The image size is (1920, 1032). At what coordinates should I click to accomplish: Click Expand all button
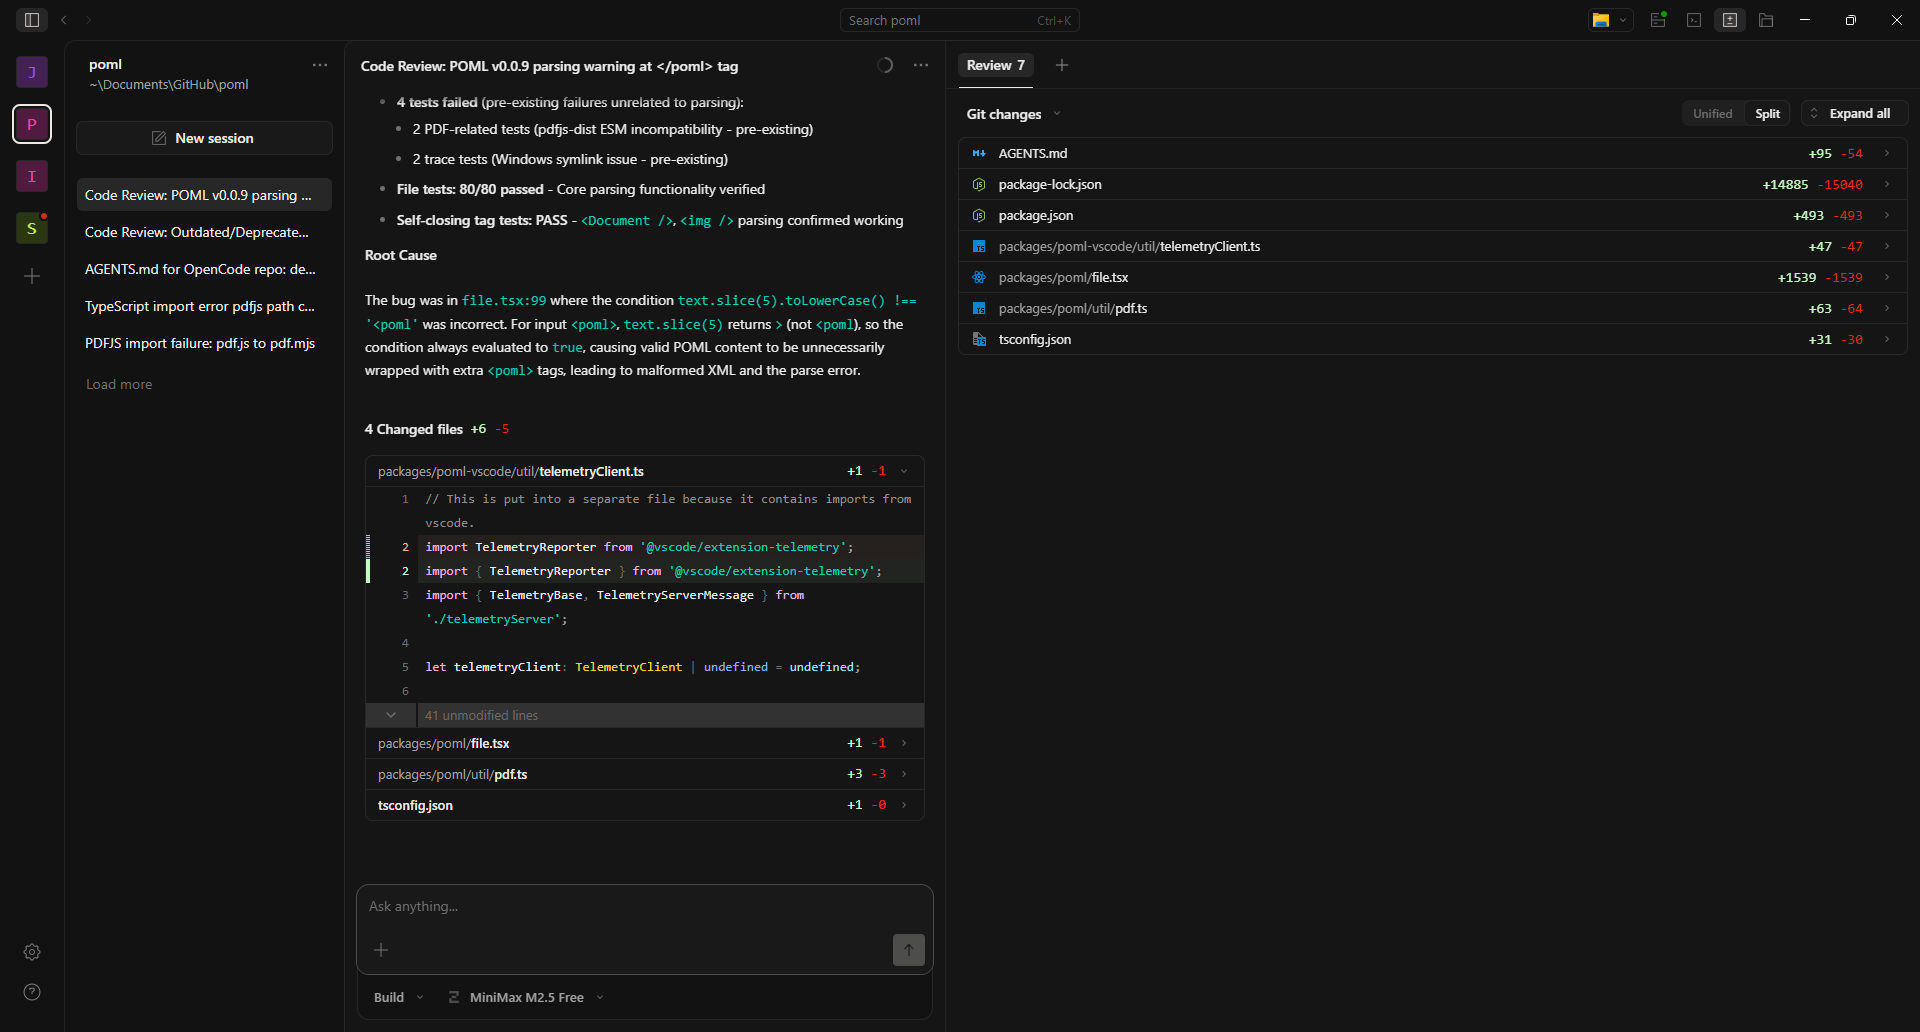(x=1855, y=113)
